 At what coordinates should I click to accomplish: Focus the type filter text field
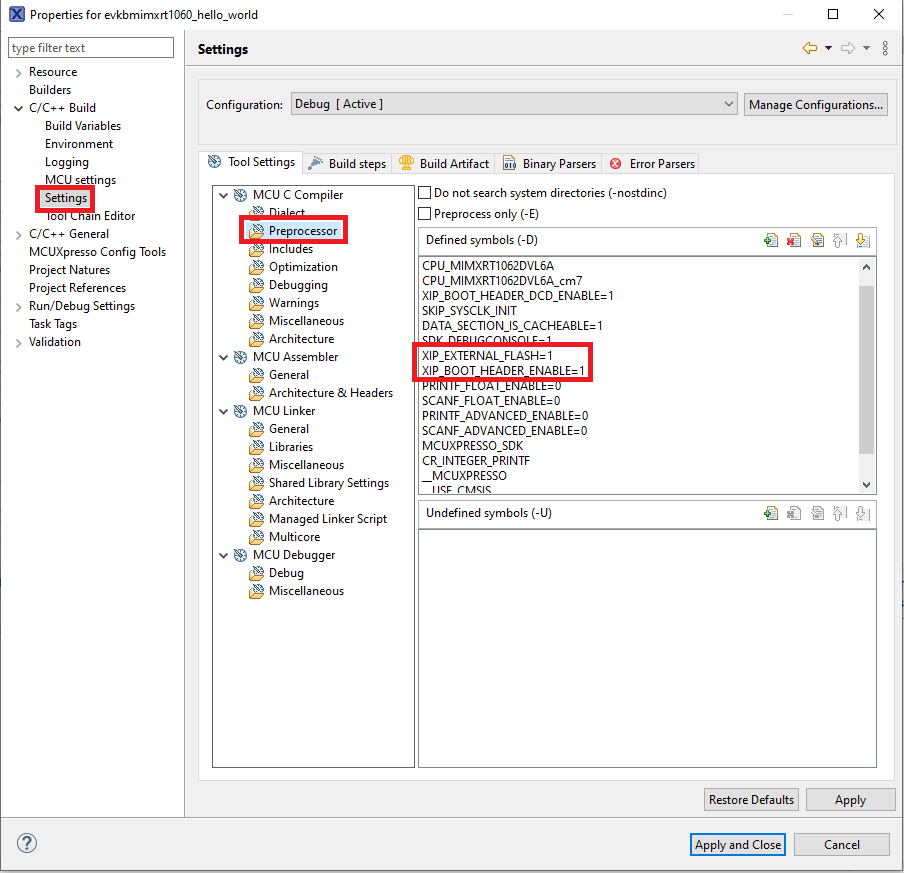91,48
